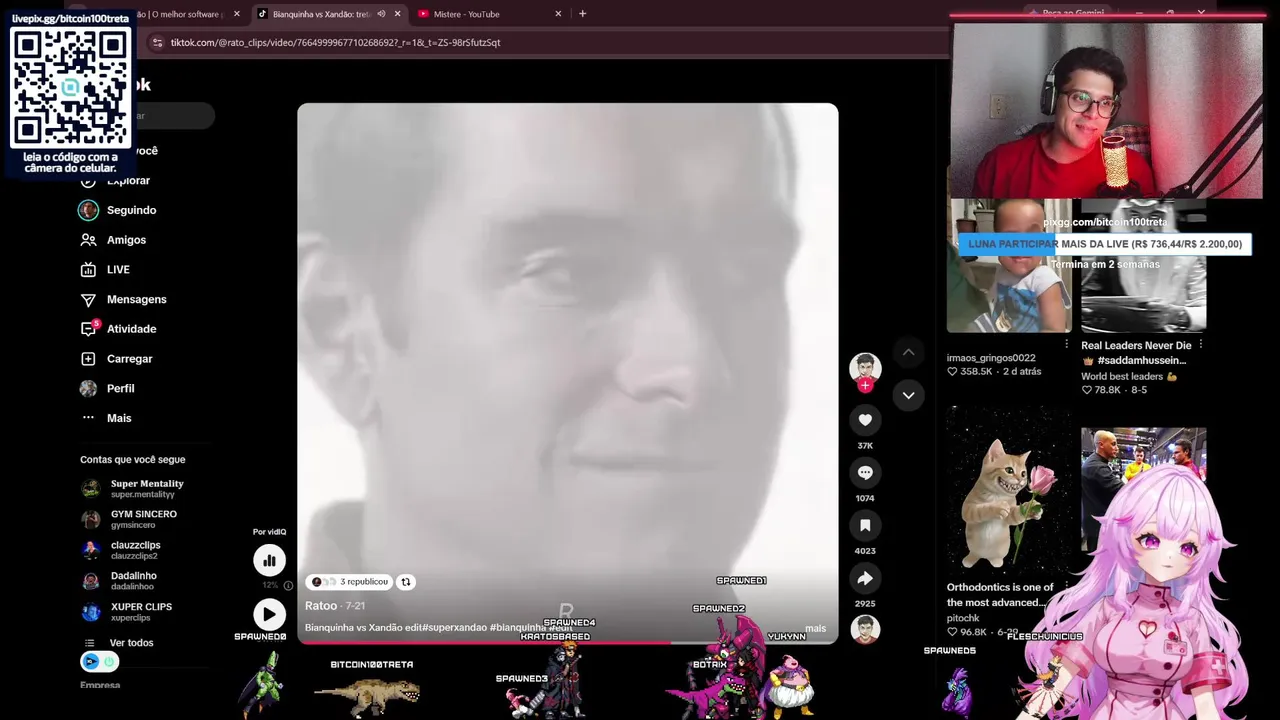Click the vidIQ round play button

tap(269, 614)
